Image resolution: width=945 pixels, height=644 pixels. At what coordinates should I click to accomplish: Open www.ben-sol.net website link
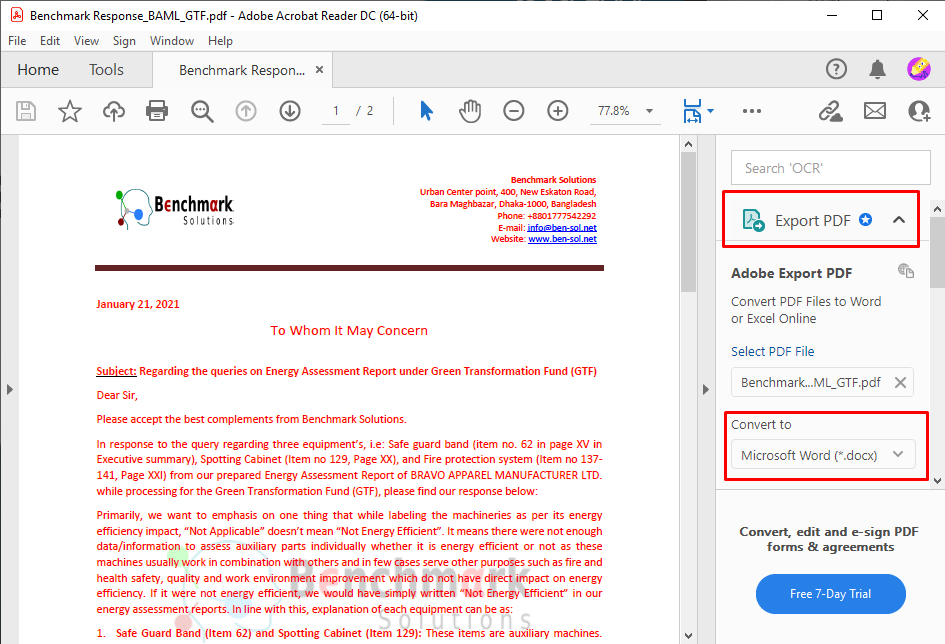click(x=562, y=239)
